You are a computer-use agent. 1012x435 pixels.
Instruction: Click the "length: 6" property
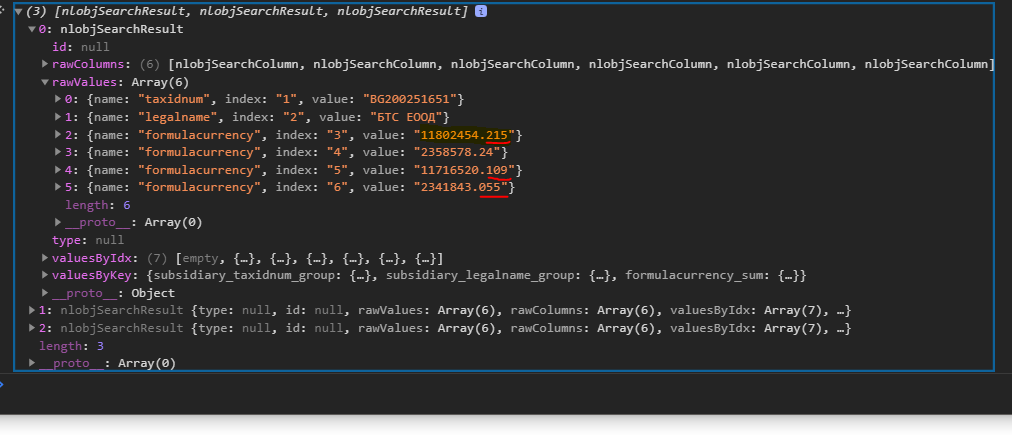tap(97, 205)
